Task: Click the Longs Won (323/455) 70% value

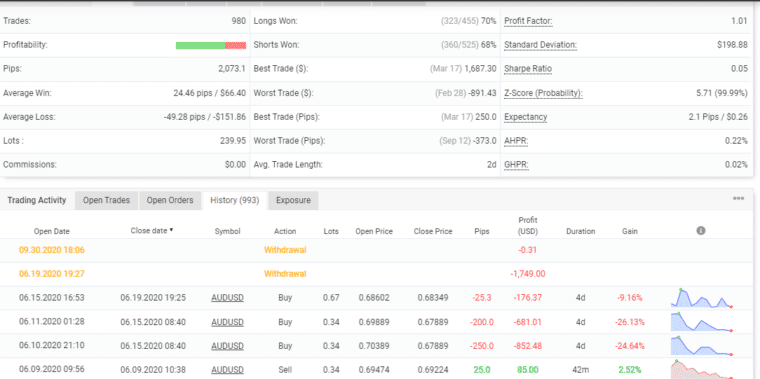Action: pyautogui.click(x=469, y=21)
